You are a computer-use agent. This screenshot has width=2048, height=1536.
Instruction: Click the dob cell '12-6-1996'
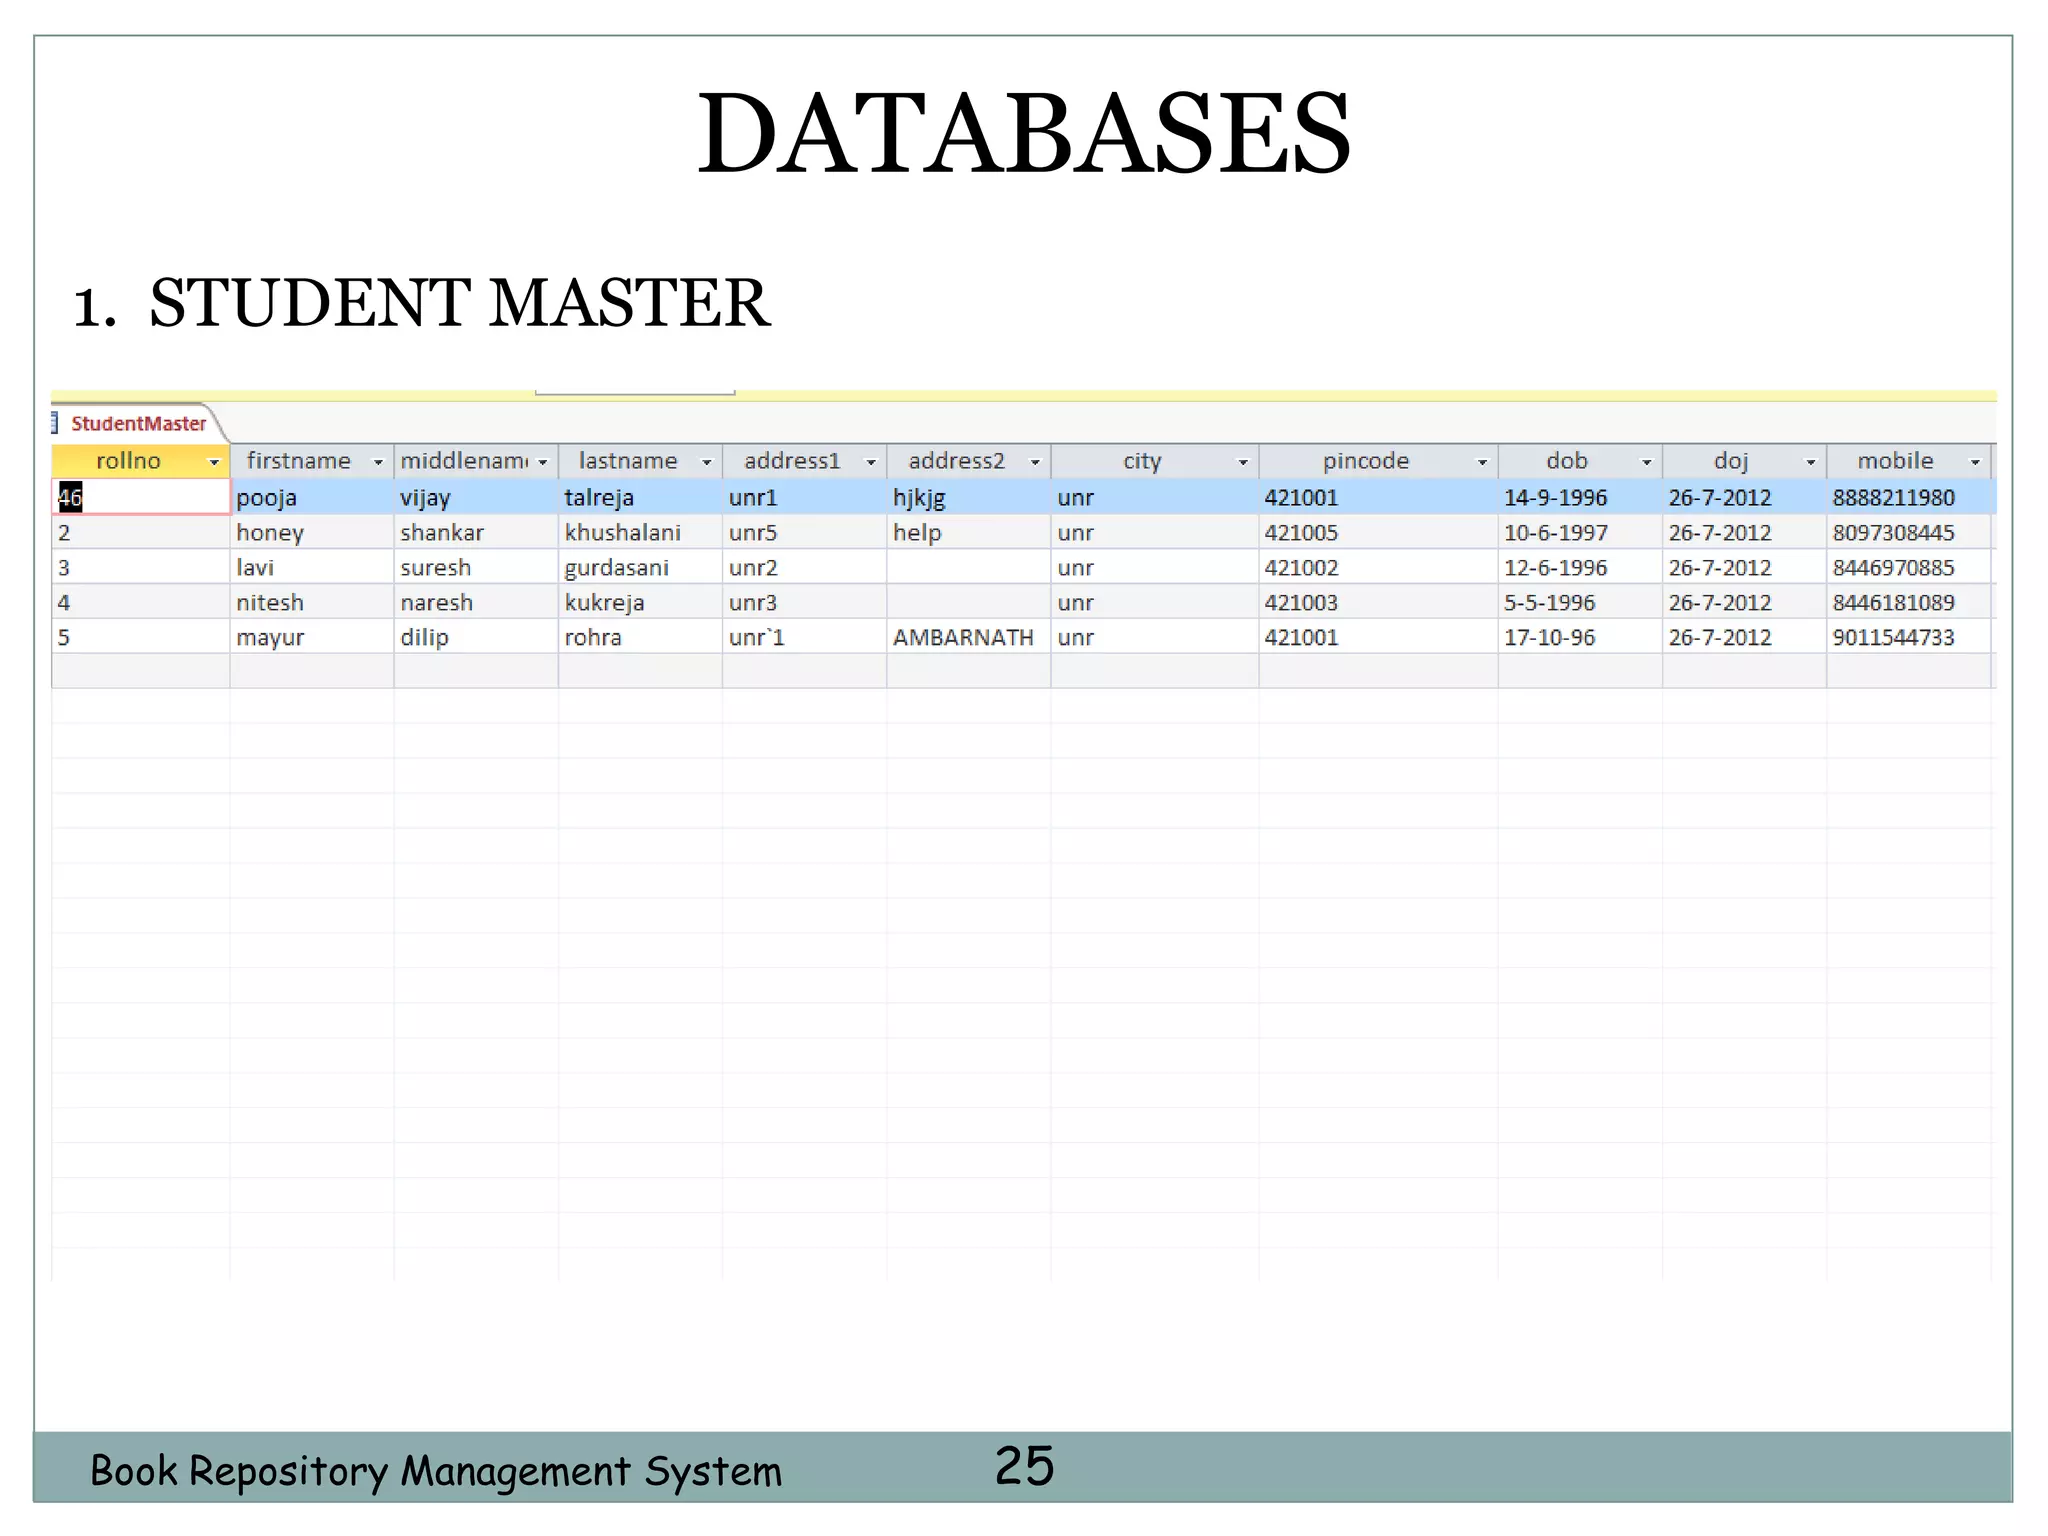[x=1580, y=567]
